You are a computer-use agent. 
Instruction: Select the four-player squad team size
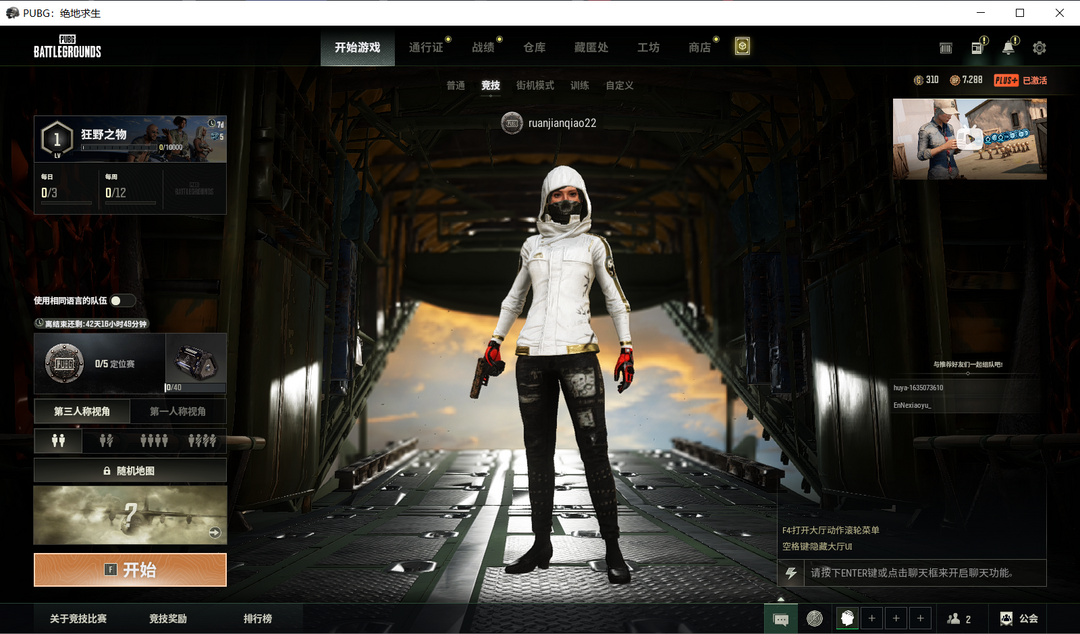click(202, 441)
